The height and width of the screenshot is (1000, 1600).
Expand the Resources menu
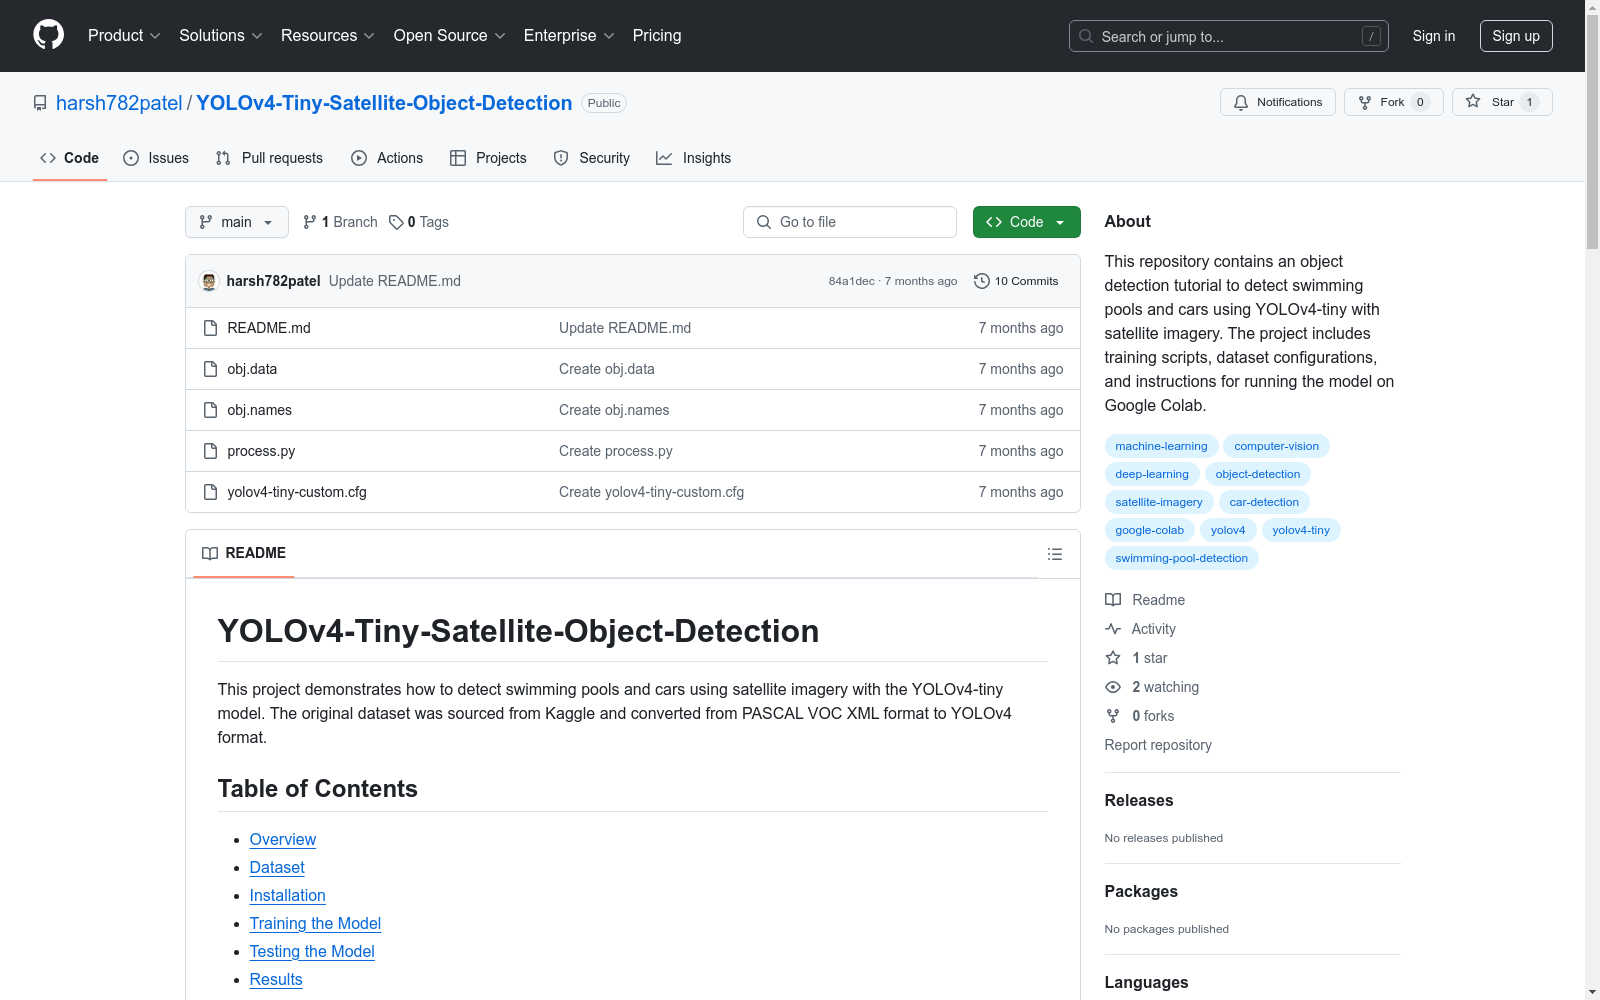click(x=328, y=36)
